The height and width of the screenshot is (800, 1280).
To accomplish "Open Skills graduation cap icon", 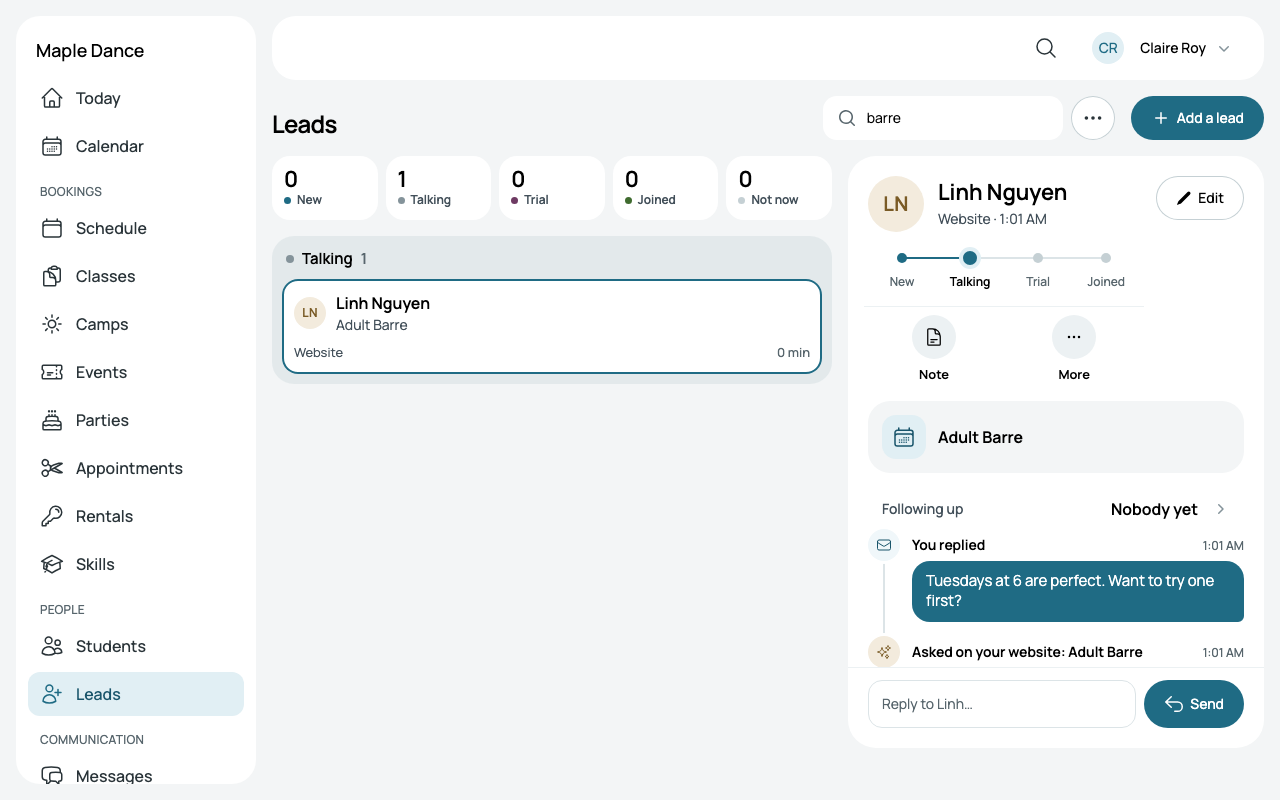I will (x=52, y=564).
